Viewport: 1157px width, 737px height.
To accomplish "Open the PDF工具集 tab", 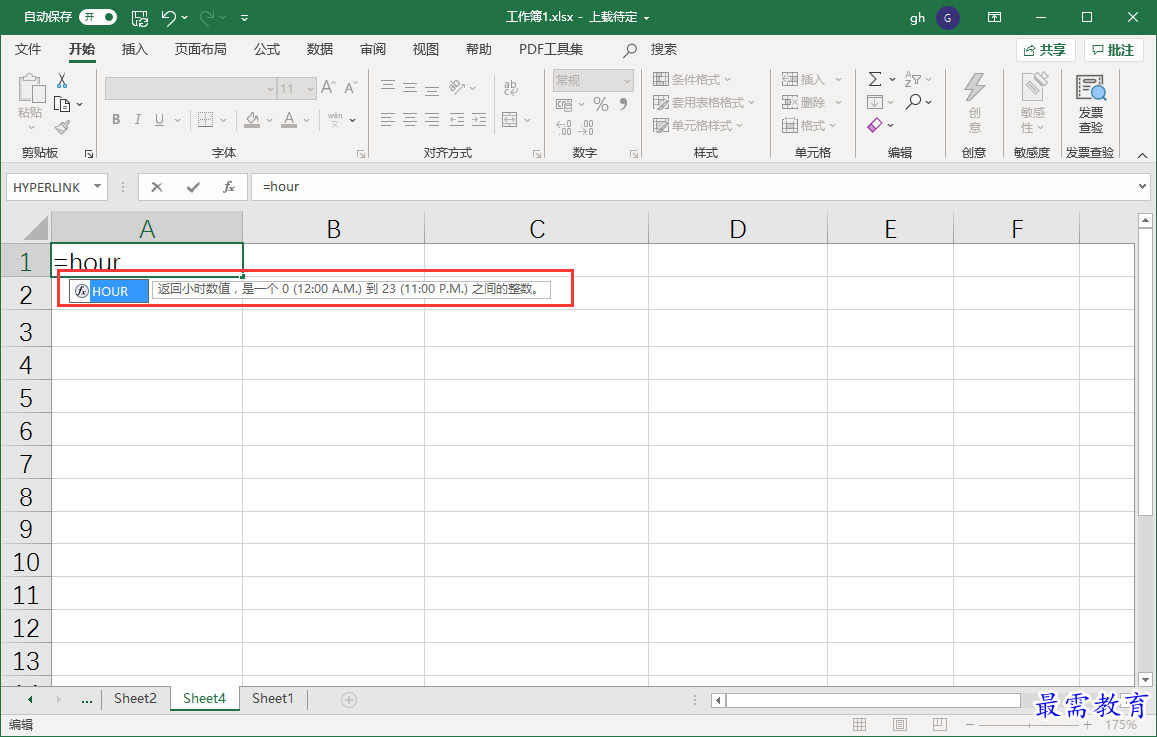I will click(x=550, y=49).
